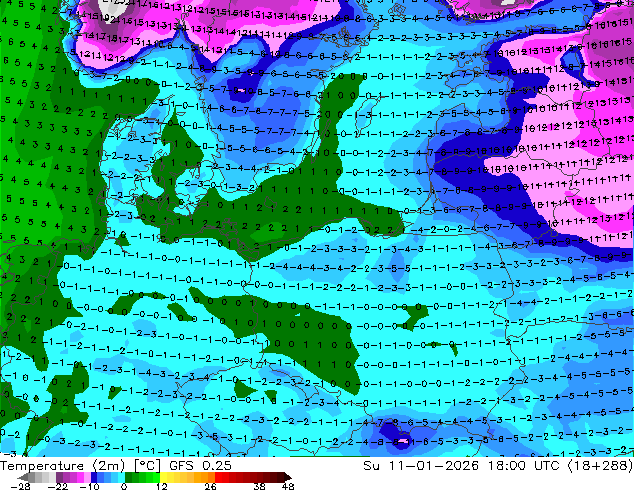Image resolution: width=634 pixels, height=490 pixels.
Task: Pick the grey left arrow legend end
Action: pyautogui.click(x=22, y=477)
